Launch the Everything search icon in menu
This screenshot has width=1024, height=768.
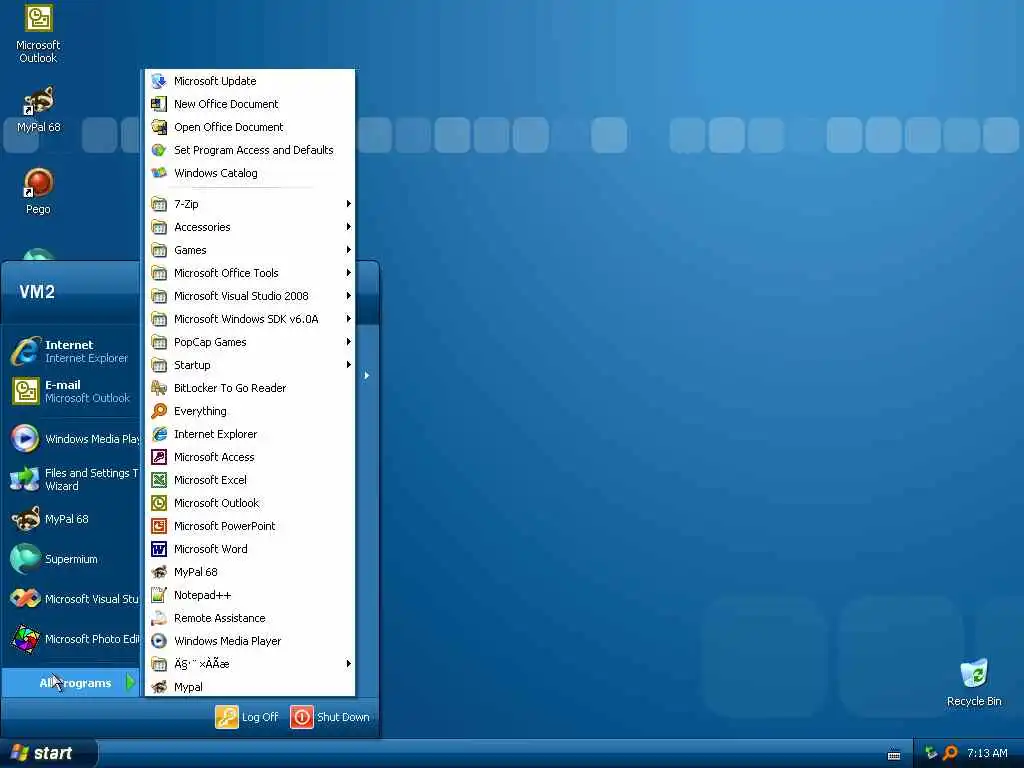159,411
